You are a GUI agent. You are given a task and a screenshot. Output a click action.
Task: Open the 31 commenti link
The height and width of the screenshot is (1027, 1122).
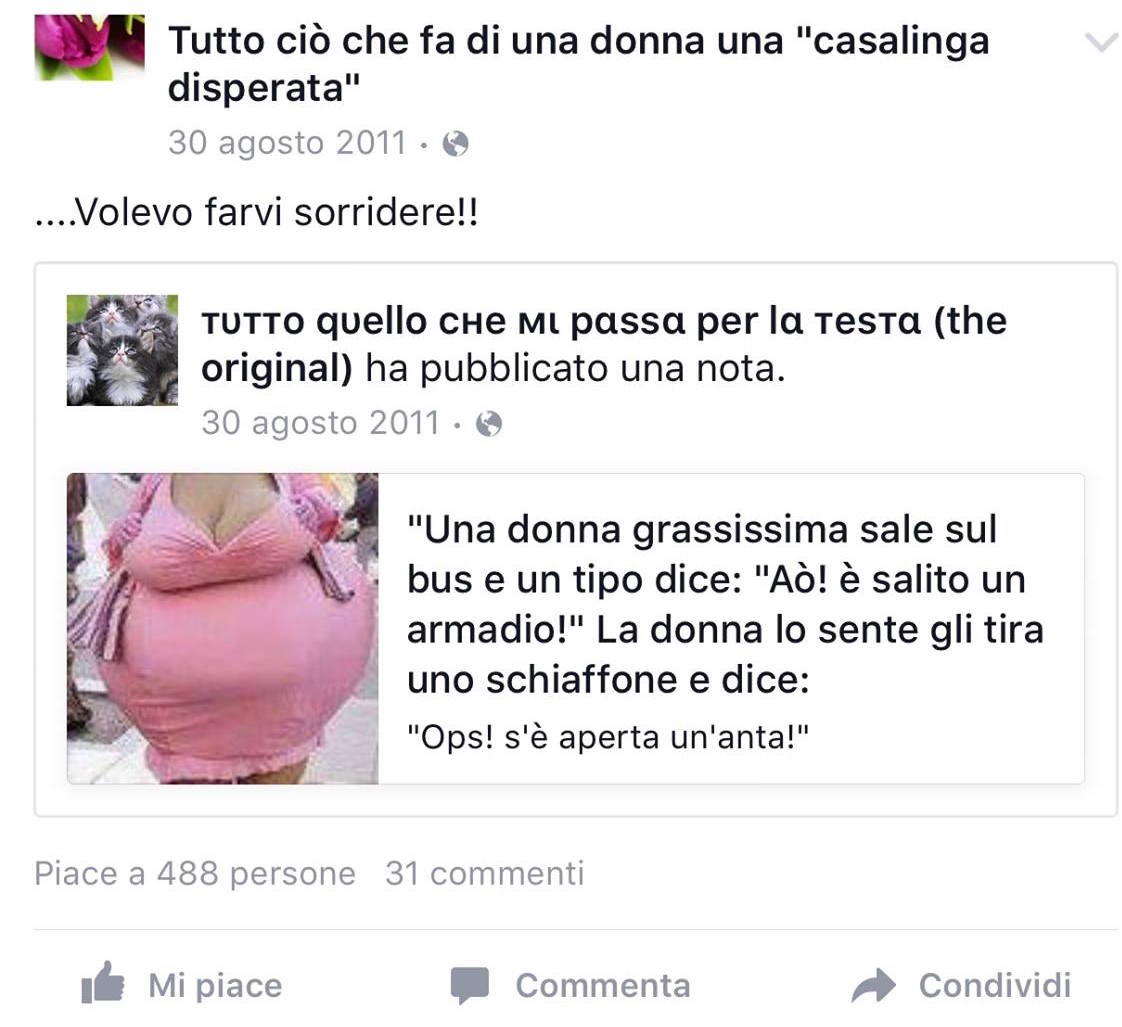pyautogui.click(x=485, y=874)
